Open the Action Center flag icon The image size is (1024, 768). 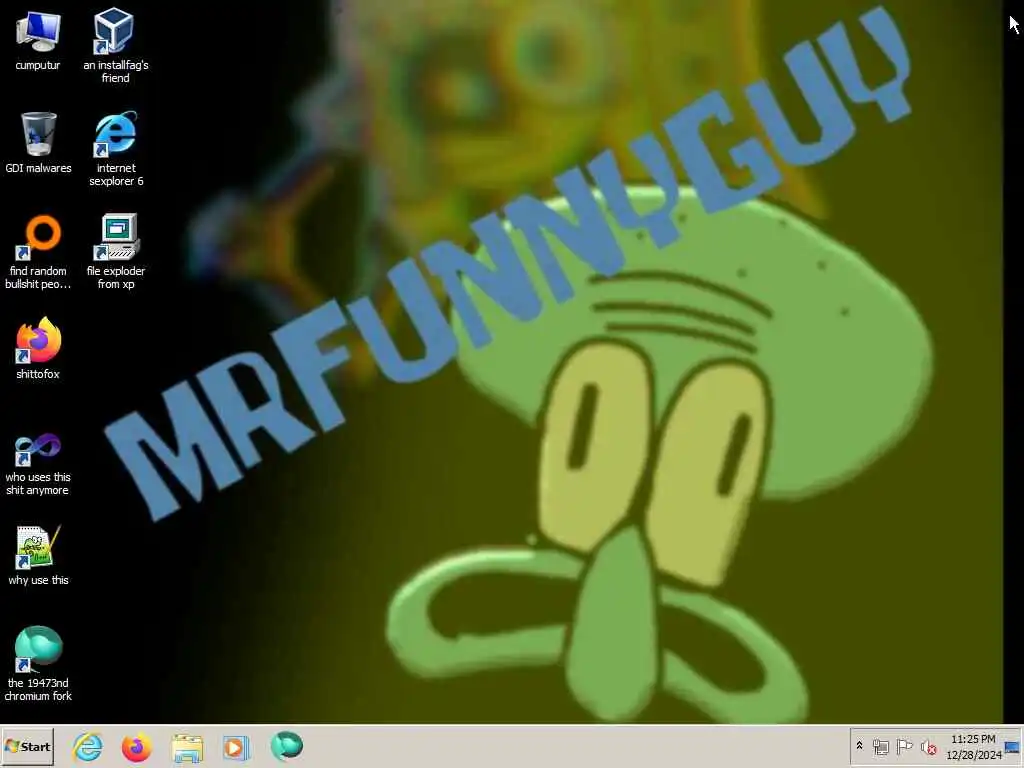(904, 746)
